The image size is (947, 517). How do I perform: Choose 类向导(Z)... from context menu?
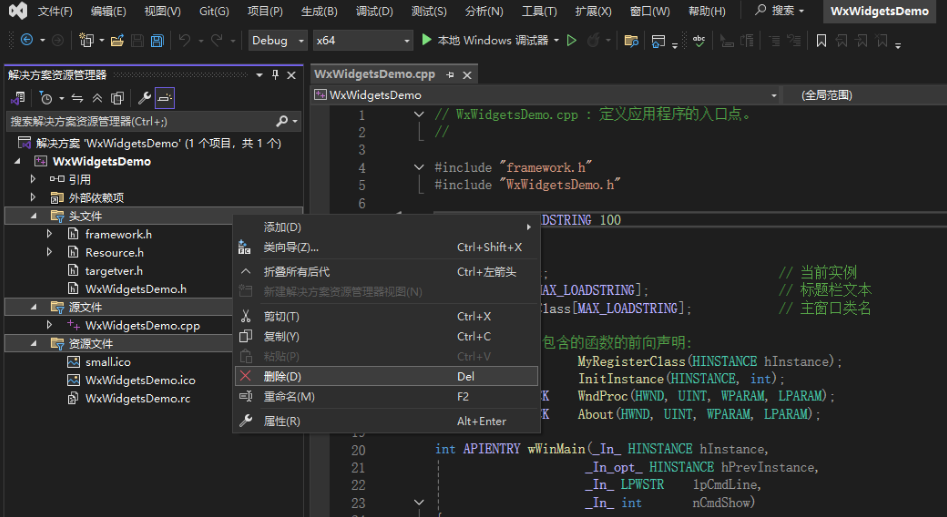click(387, 247)
